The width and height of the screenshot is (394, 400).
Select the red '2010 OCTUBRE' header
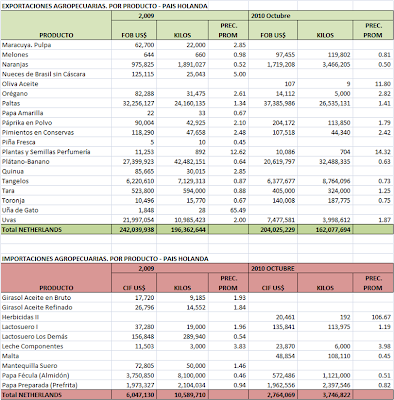[273, 268]
